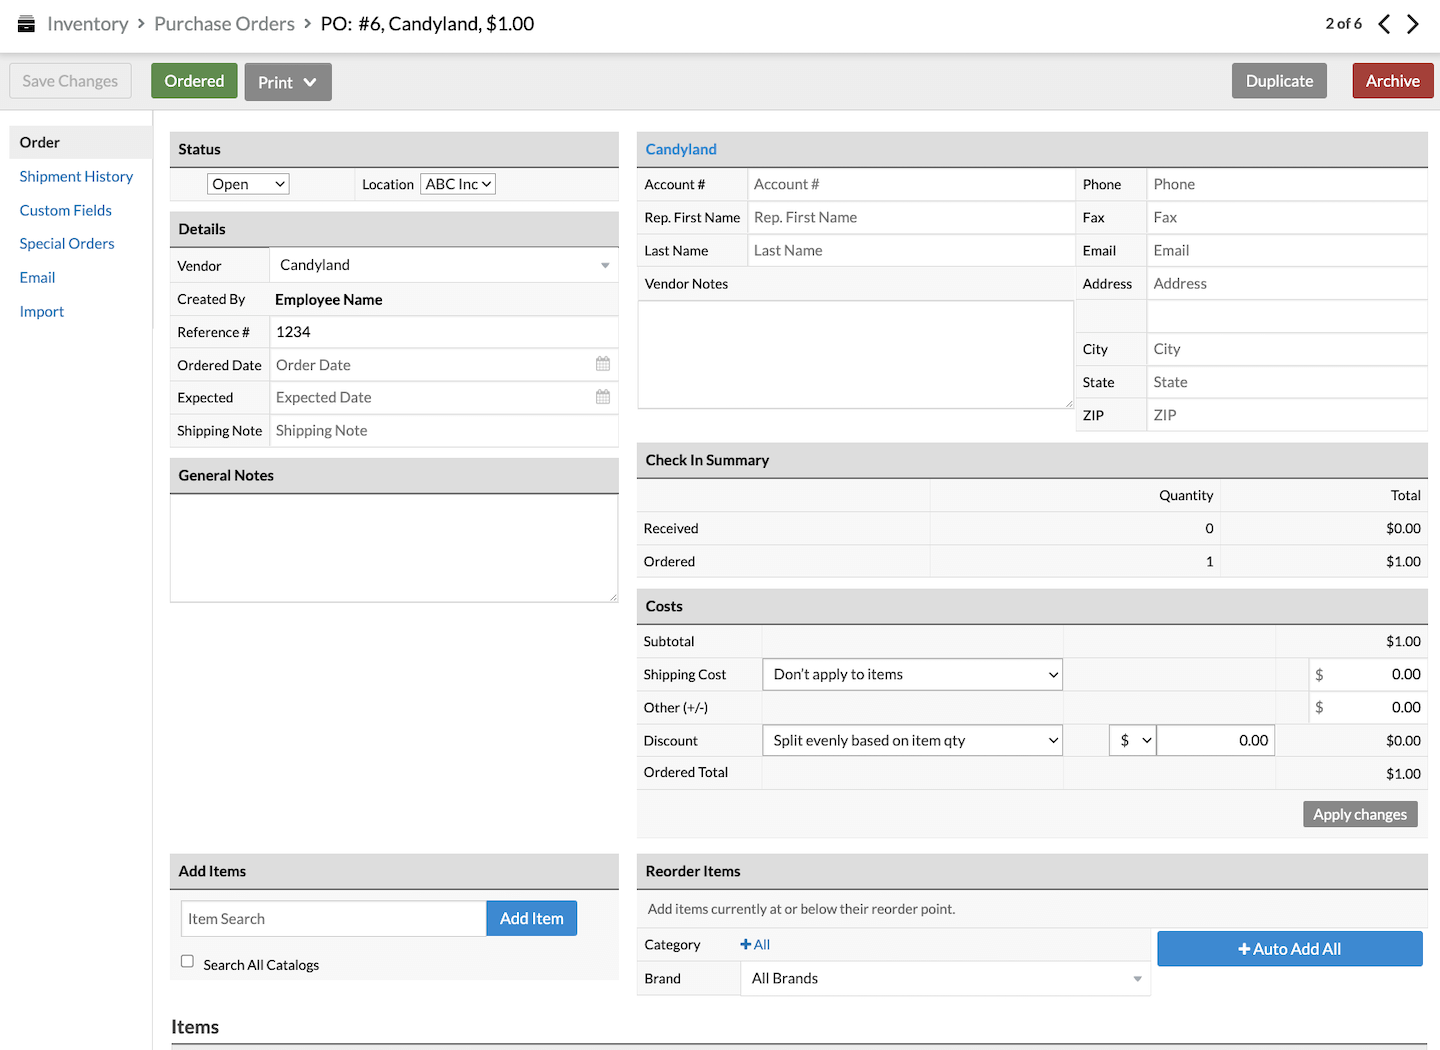1440x1050 pixels.
Task: Open the Vendor Candyland dropdown
Action: pos(444,265)
